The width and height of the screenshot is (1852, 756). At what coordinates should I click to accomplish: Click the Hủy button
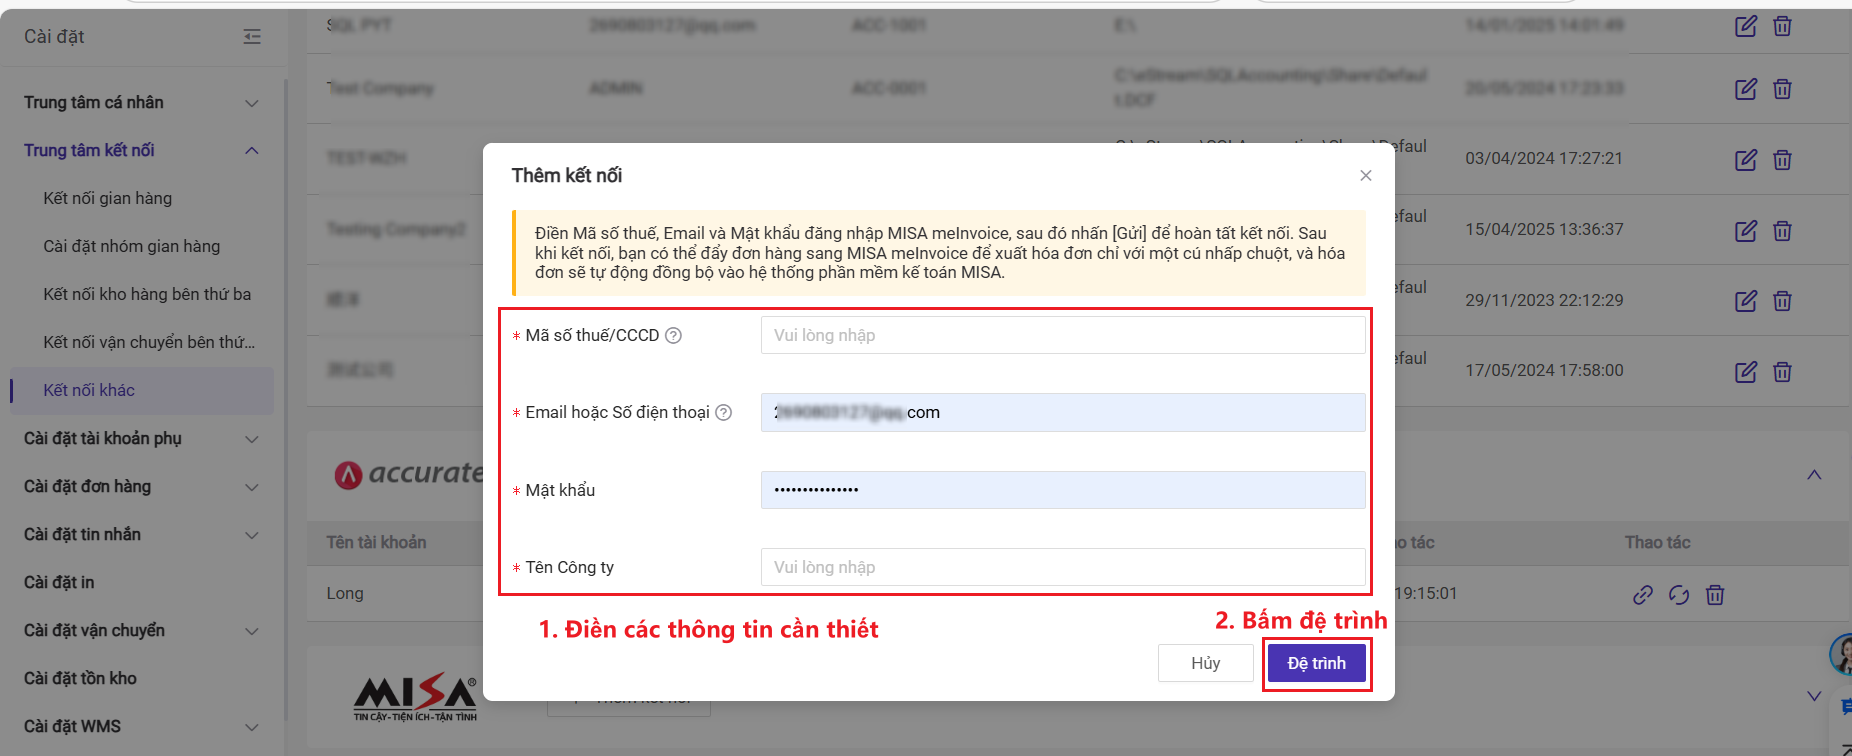click(1205, 663)
